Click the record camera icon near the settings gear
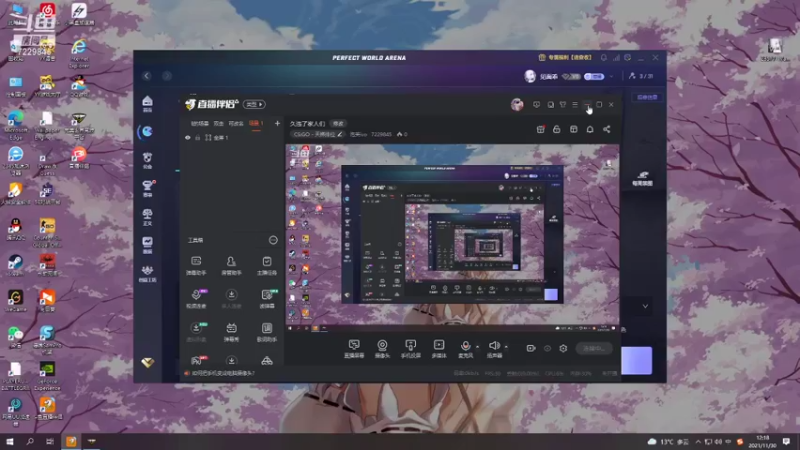Screen dimensions: 800x450 [531, 348]
